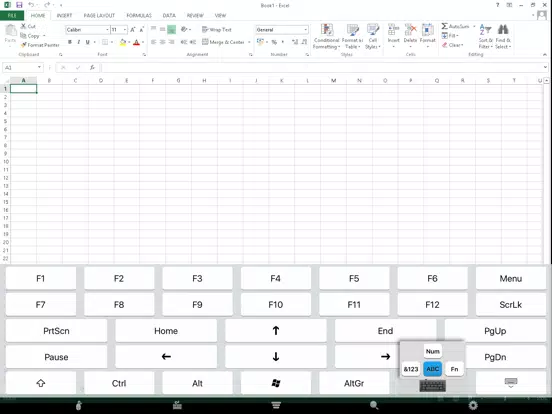552x414 pixels.
Task: Switch to the INSERT ribbon tab
Action: pyautogui.click(x=64, y=15)
